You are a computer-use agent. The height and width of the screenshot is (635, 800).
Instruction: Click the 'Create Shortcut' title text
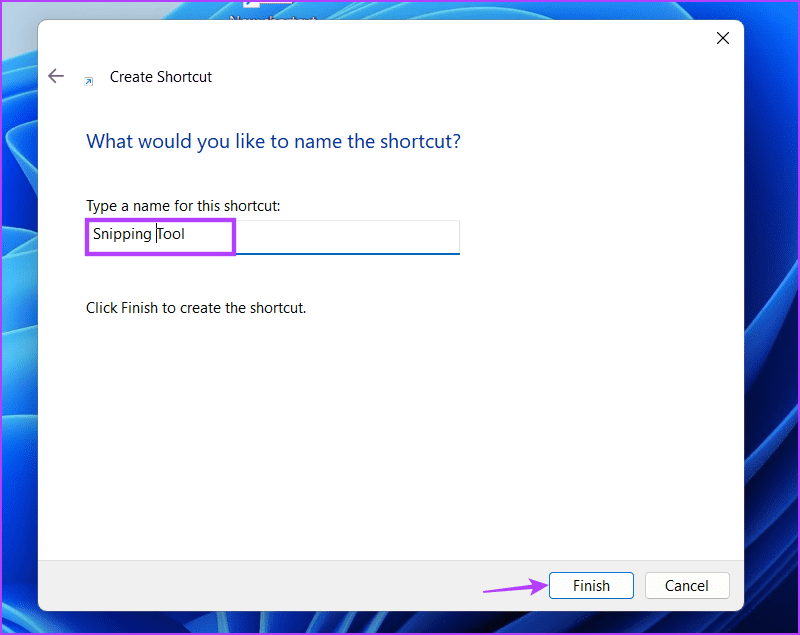click(161, 77)
